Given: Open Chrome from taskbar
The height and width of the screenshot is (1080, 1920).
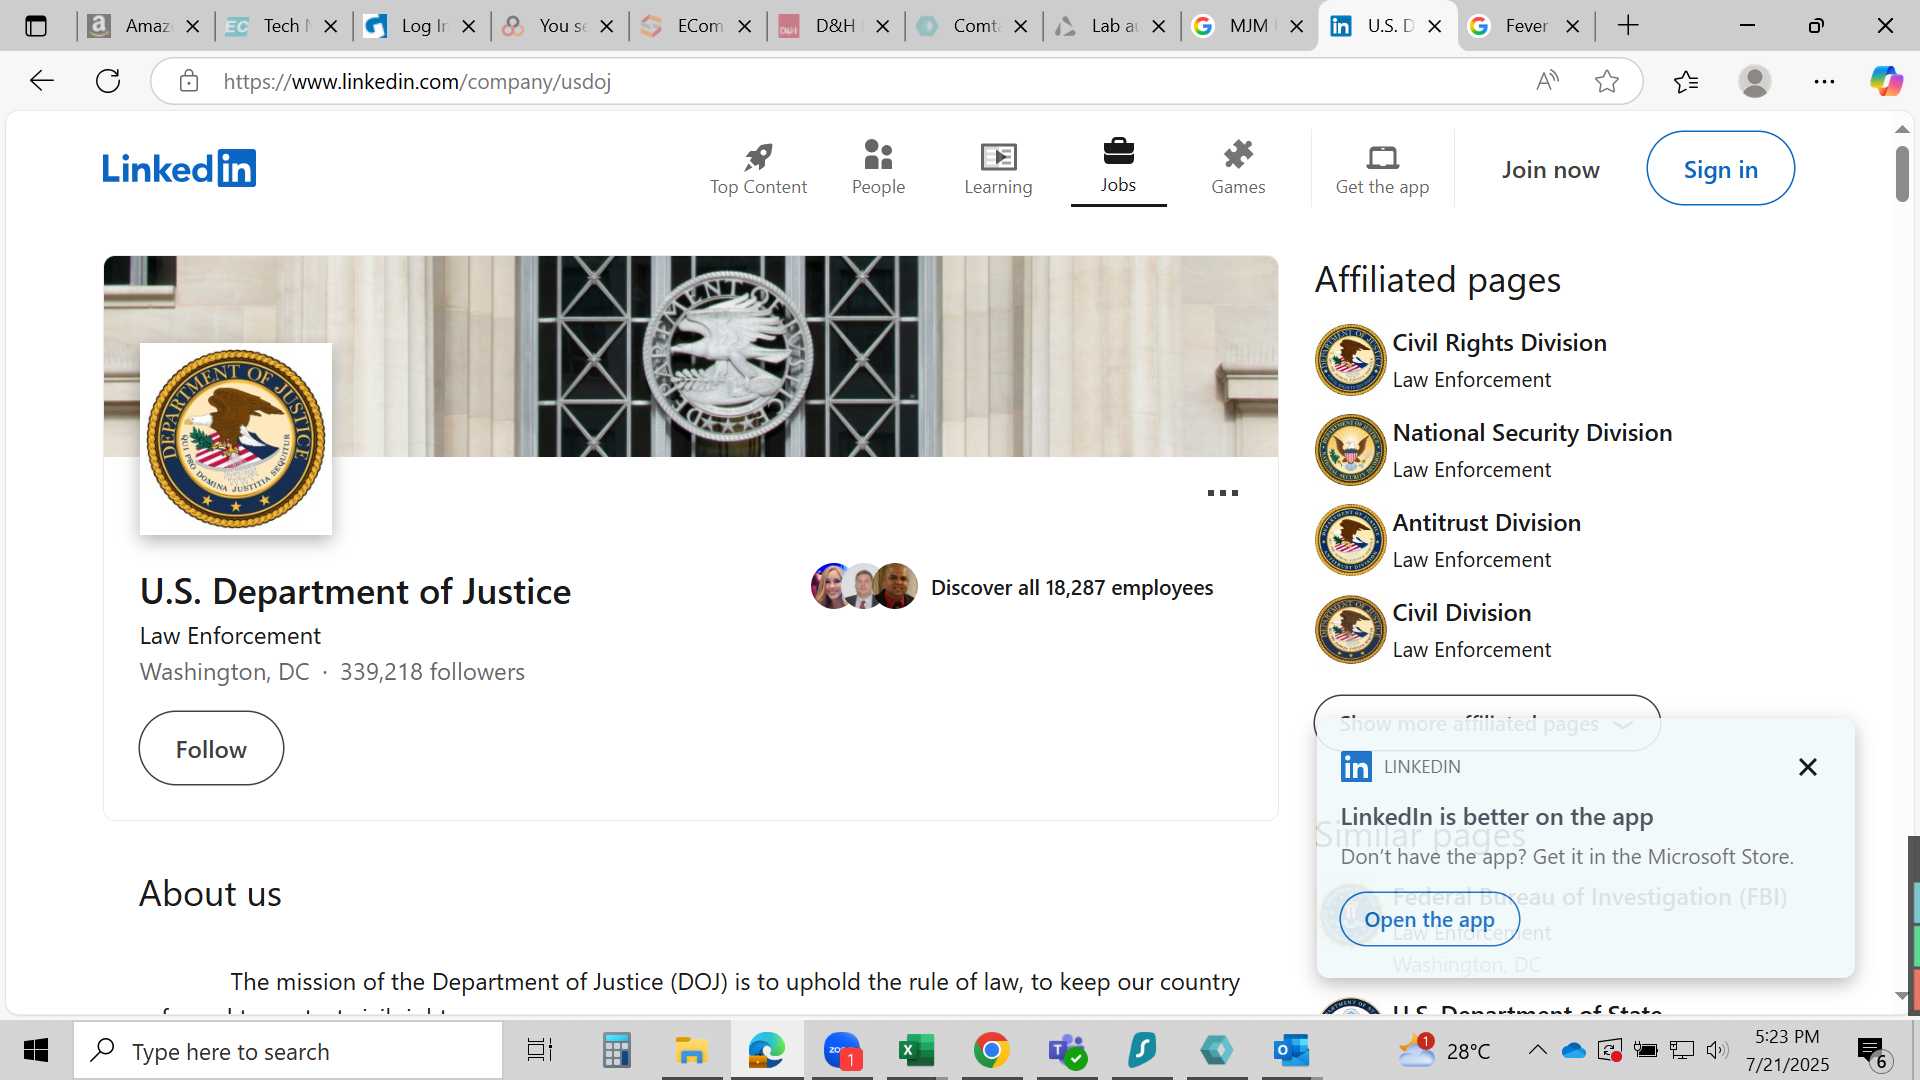Looking at the screenshot, I should click(991, 1050).
